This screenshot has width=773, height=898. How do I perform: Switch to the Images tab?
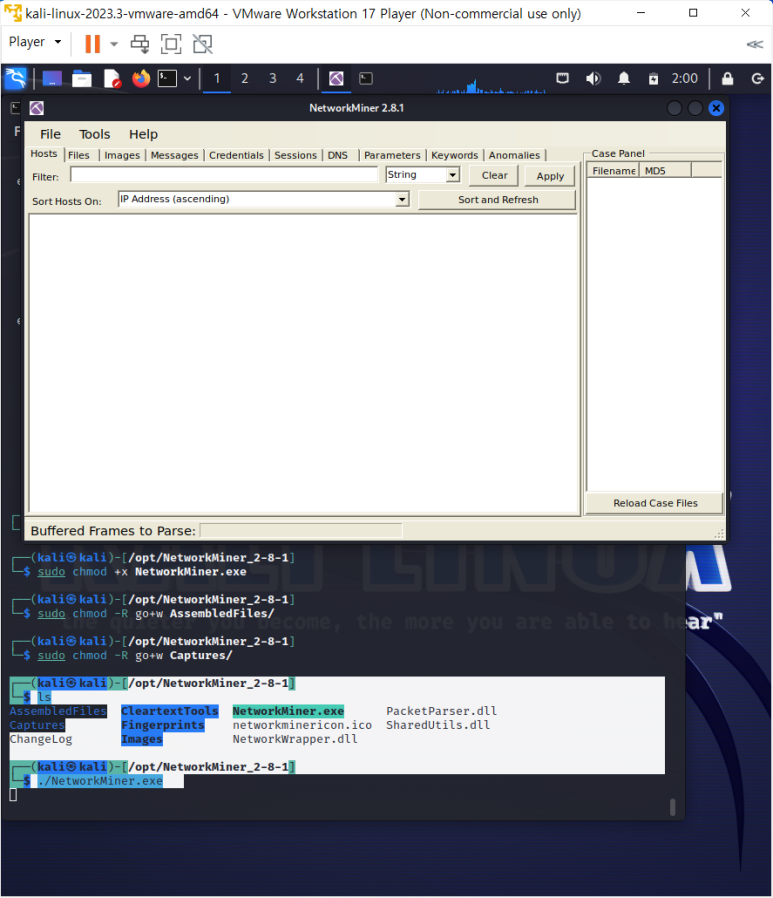122,155
